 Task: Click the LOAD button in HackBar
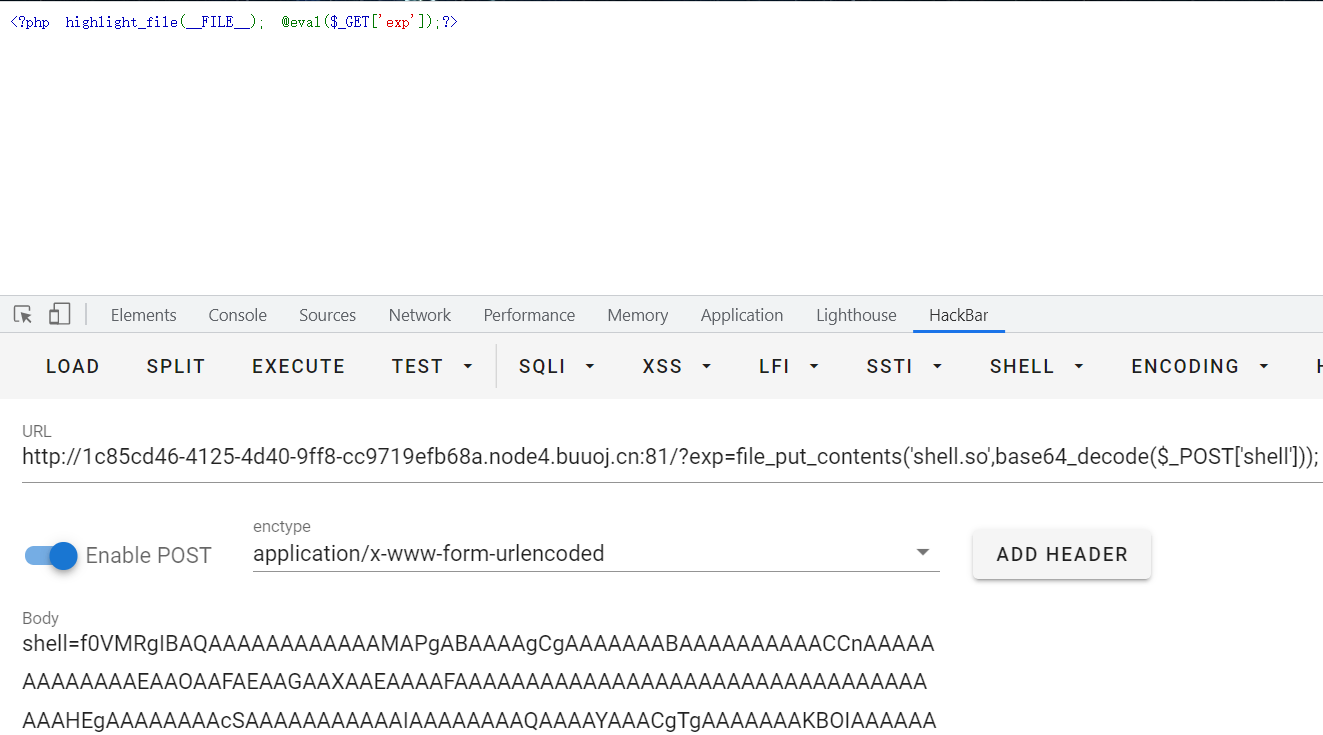click(x=73, y=366)
